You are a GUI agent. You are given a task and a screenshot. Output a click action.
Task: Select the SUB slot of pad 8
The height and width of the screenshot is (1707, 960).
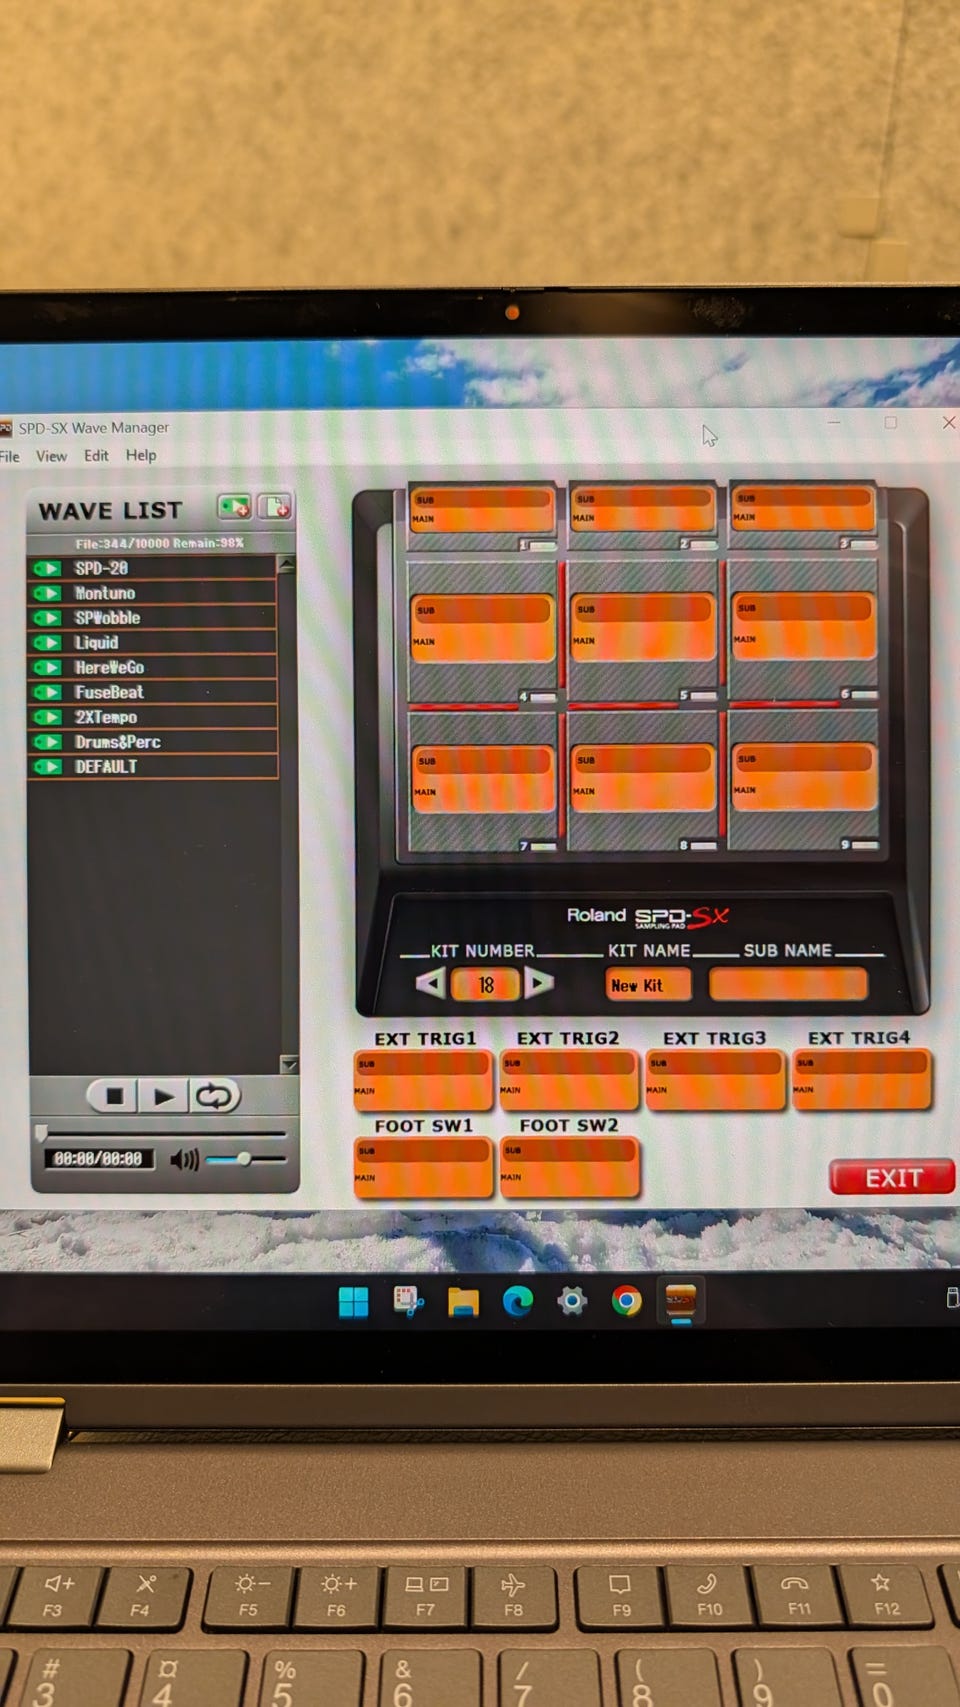click(642, 760)
